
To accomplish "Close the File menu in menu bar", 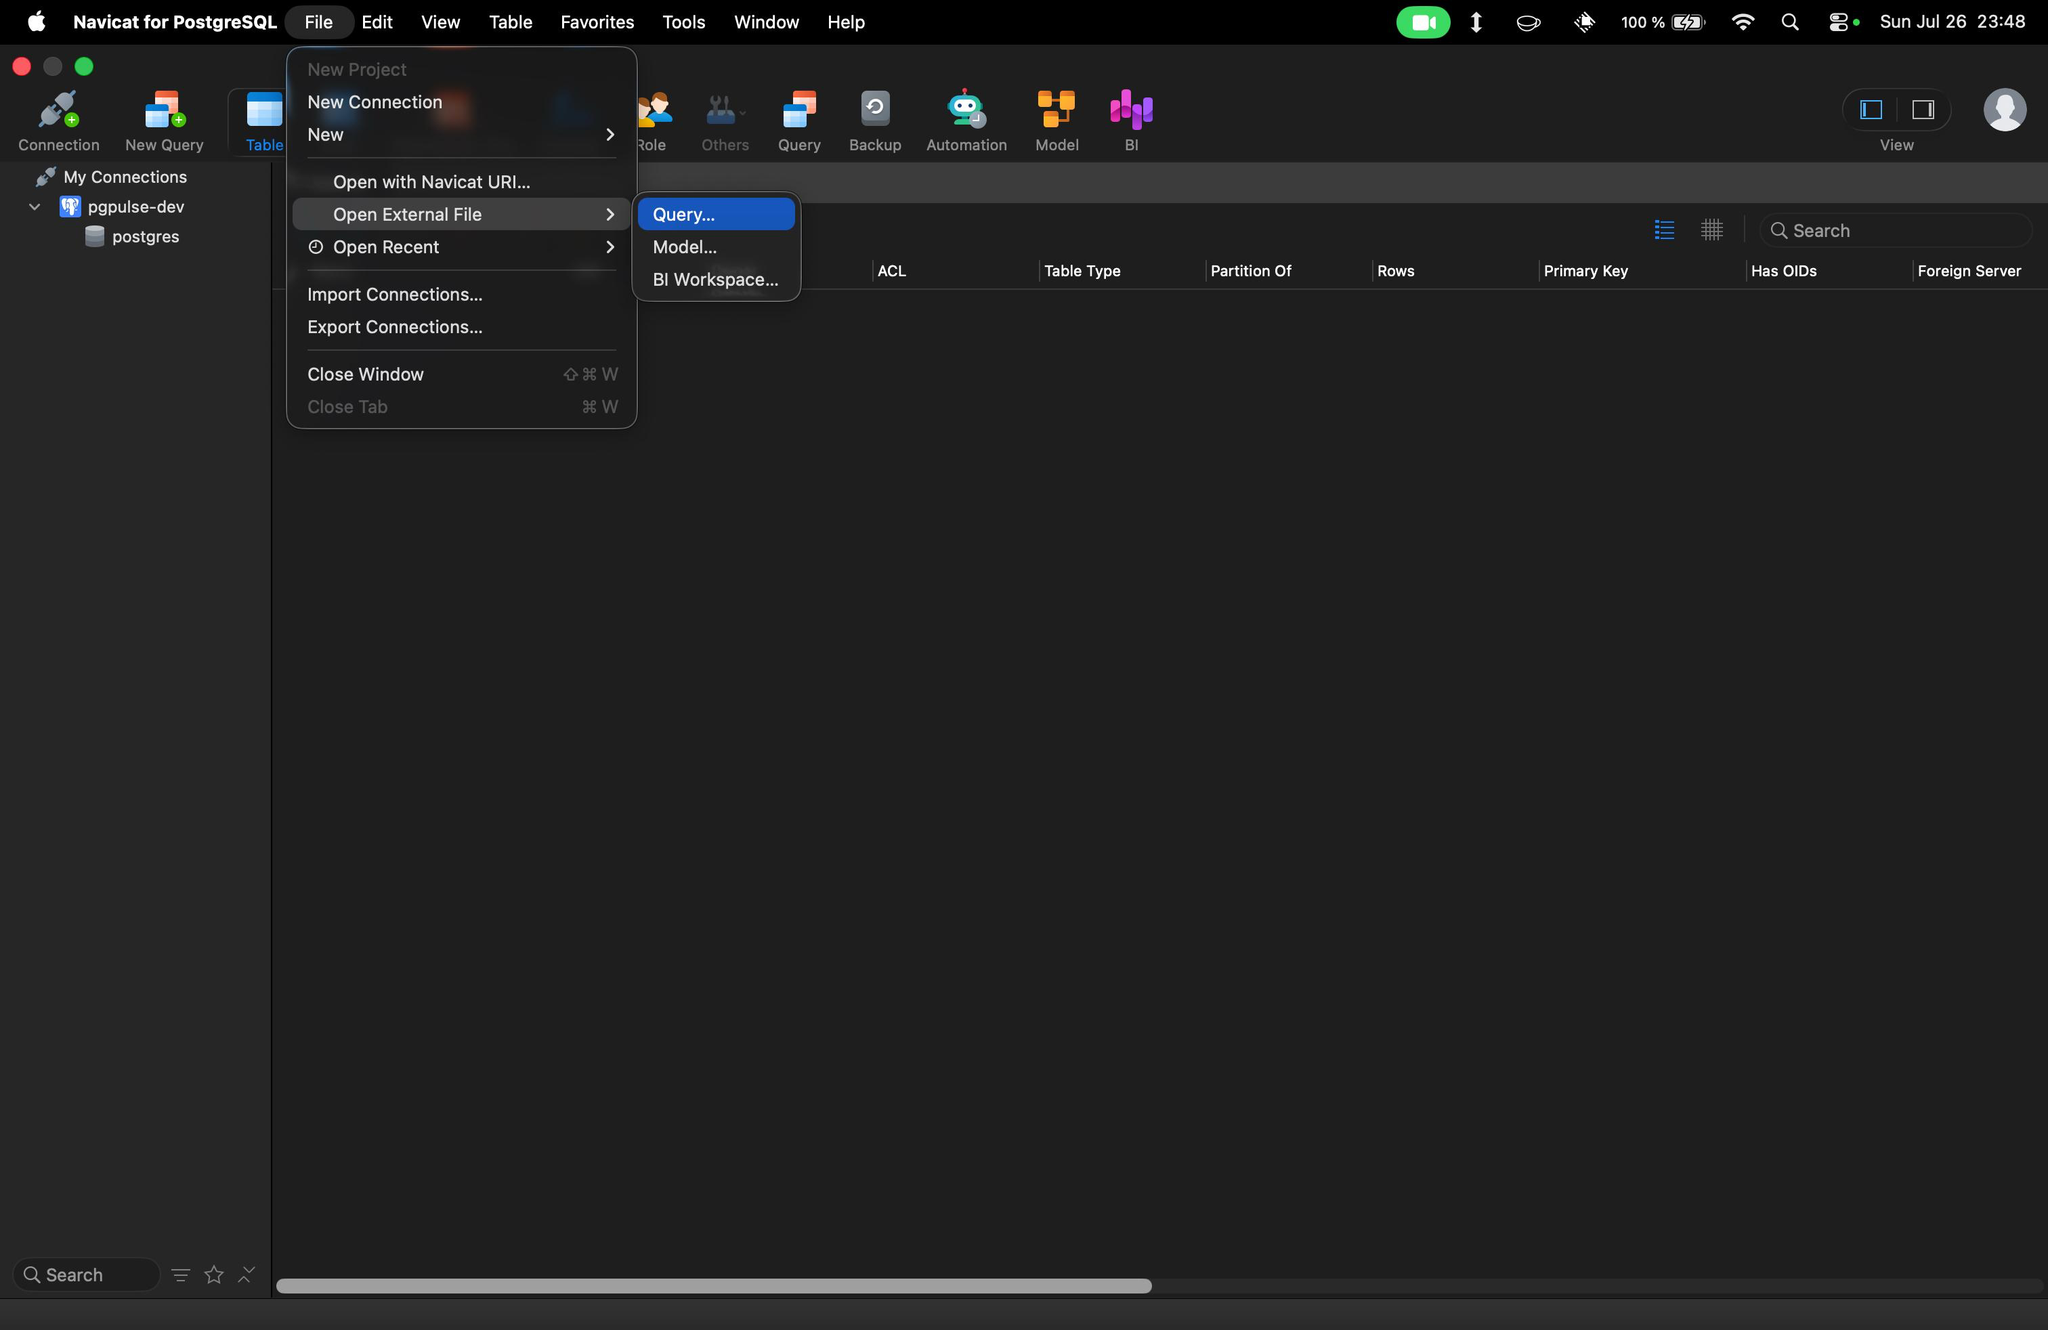I will tap(318, 22).
